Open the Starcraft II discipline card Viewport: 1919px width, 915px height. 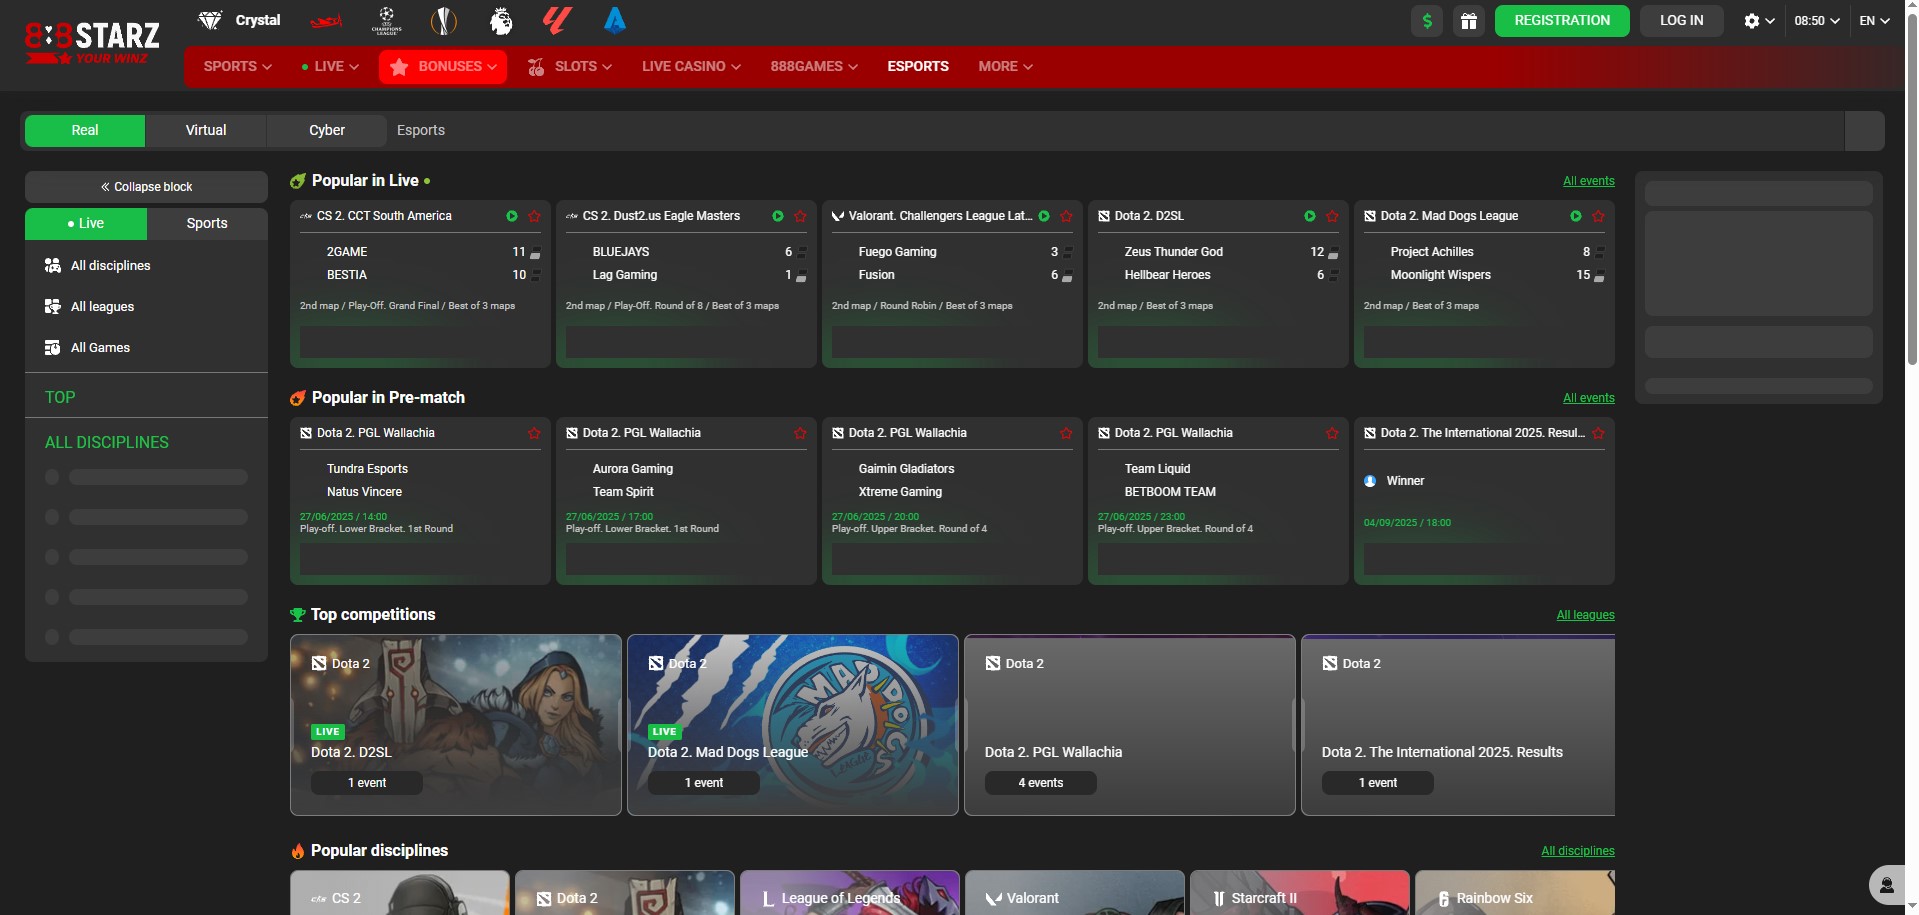click(1300, 893)
